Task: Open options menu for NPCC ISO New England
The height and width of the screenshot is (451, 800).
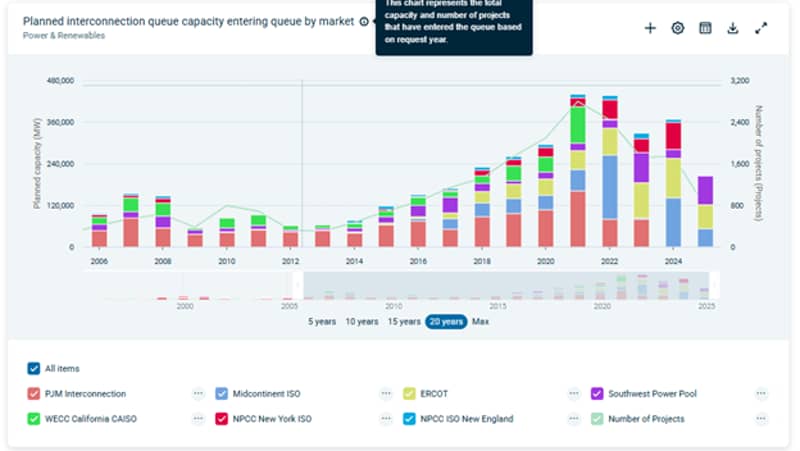Action: pyautogui.click(x=574, y=418)
